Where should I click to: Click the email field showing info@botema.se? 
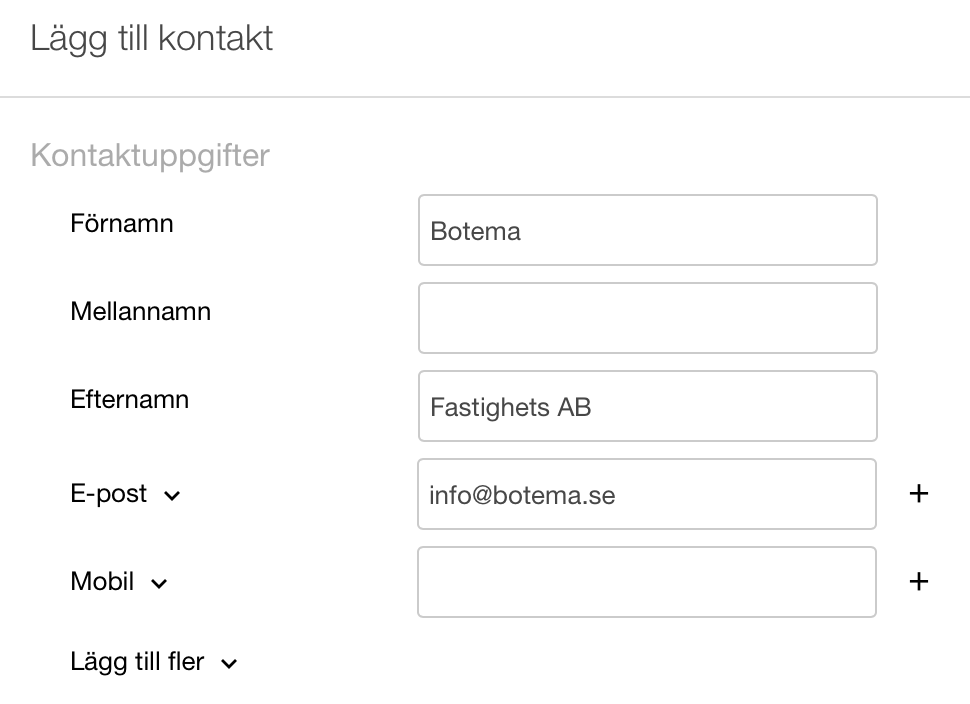[x=647, y=494]
